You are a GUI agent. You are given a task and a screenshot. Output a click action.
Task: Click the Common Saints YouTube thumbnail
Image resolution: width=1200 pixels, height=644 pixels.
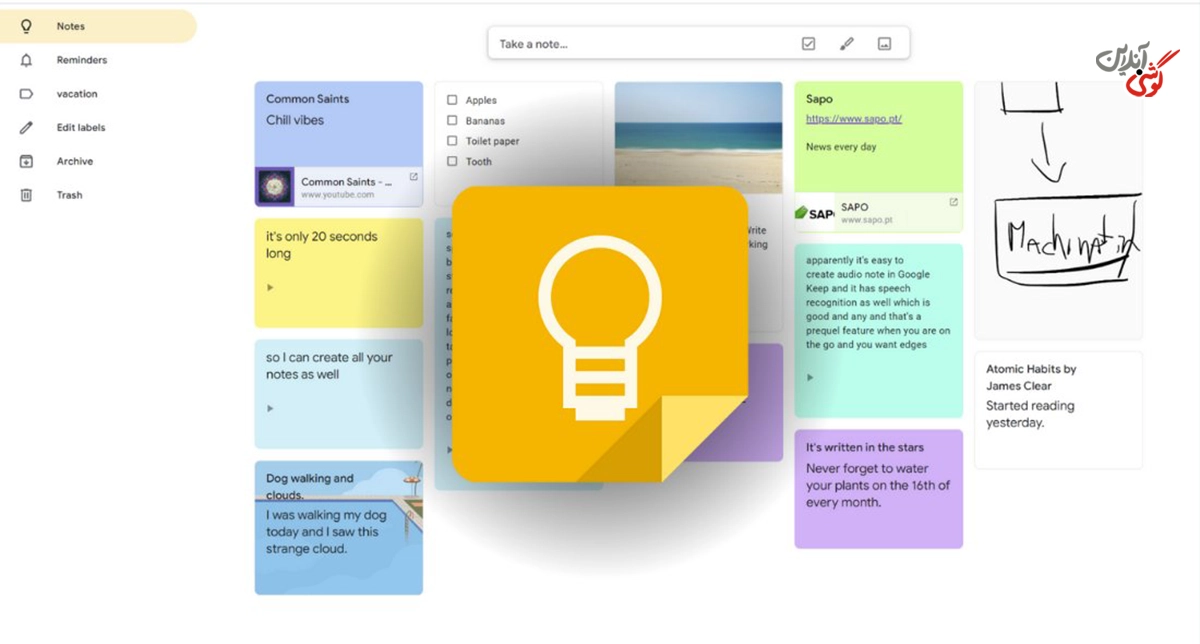(x=274, y=187)
